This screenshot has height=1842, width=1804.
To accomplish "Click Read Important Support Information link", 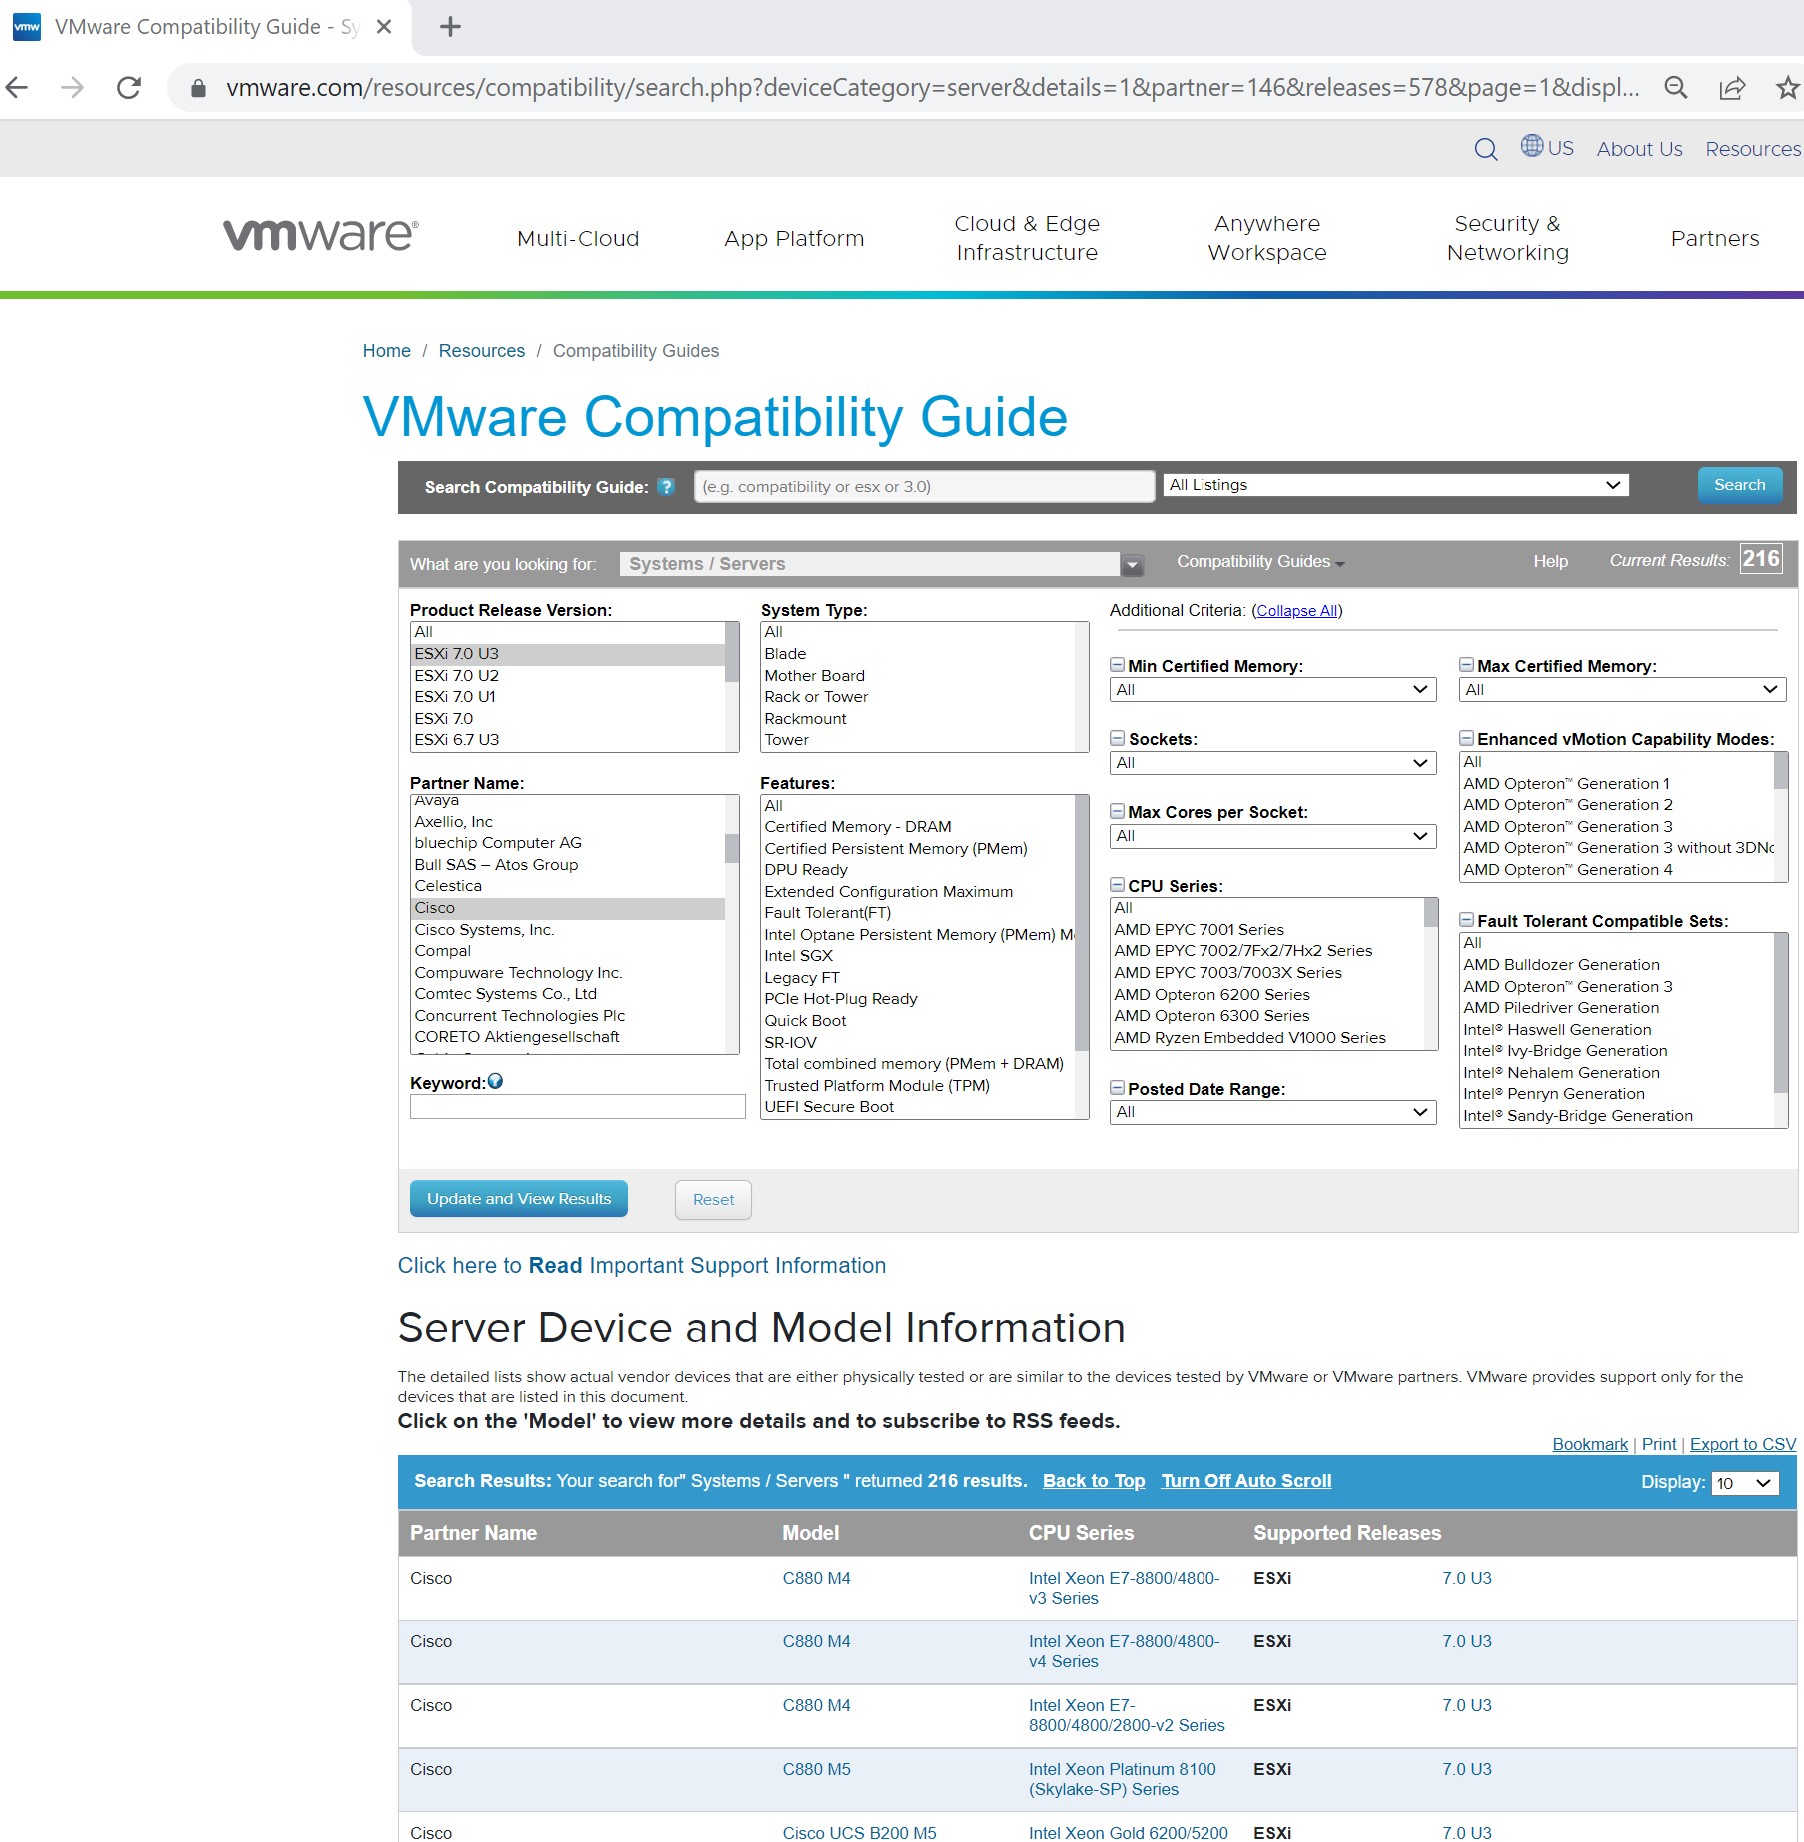I will [642, 1266].
